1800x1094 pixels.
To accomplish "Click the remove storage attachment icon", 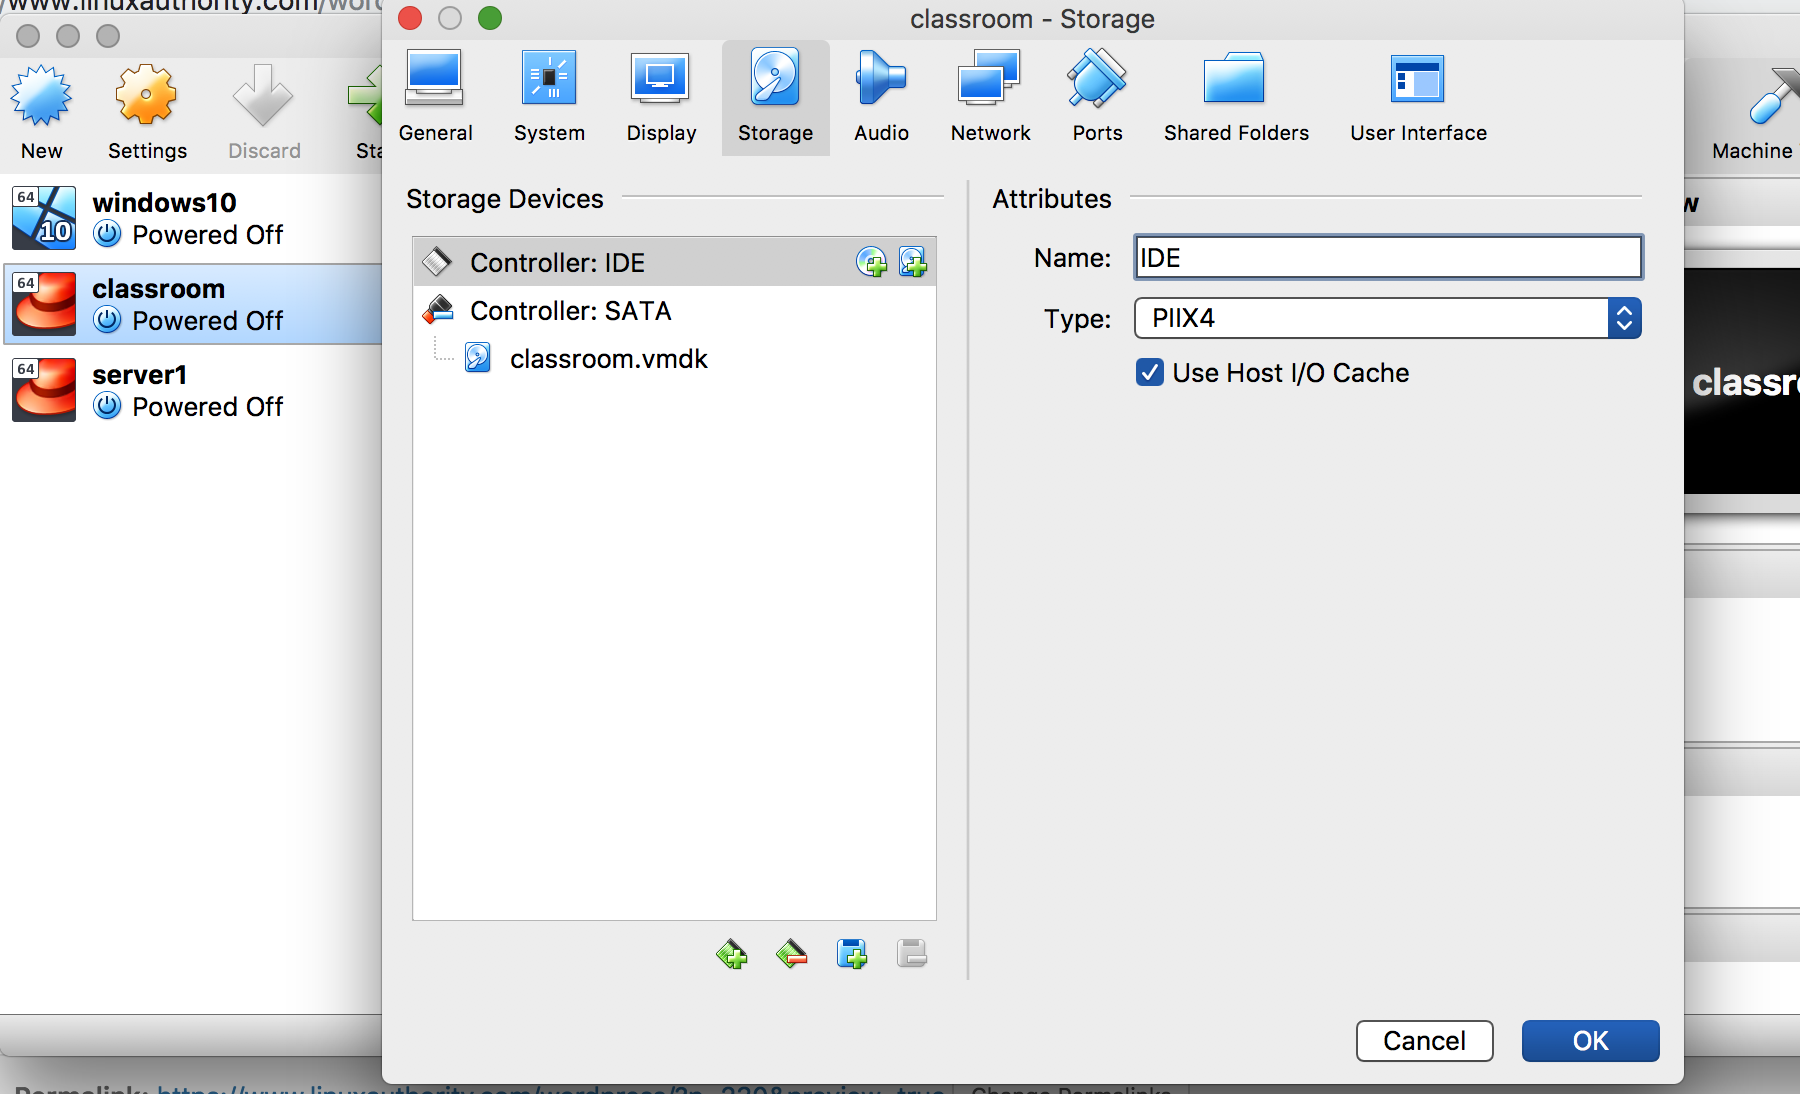I will pyautogui.click(x=912, y=954).
